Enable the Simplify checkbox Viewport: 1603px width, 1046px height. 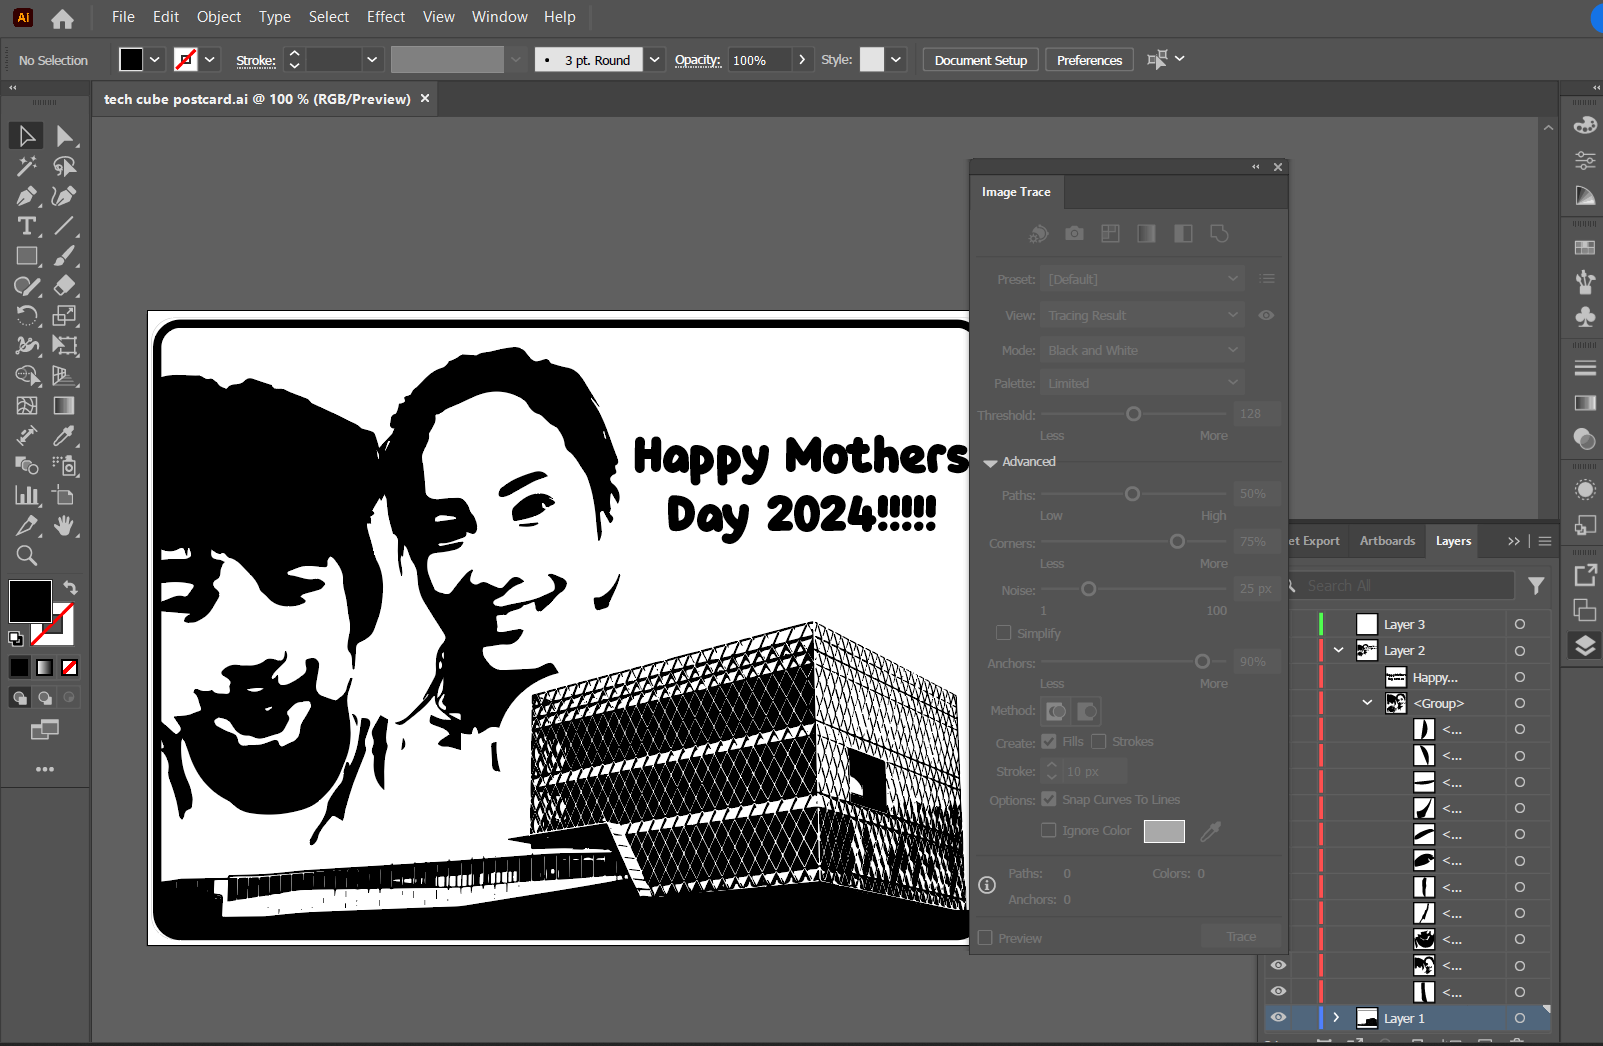coord(1004,633)
